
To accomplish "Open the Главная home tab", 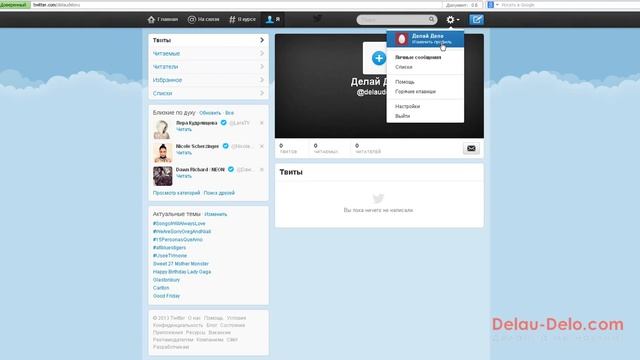I will click(x=162, y=19).
